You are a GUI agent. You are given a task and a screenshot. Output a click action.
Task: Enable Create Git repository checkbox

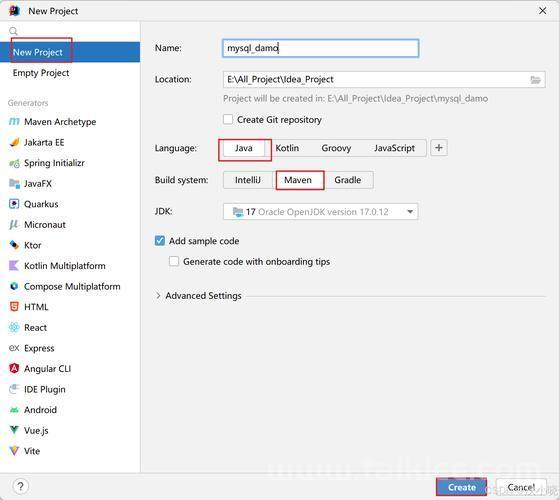click(228, 119)
